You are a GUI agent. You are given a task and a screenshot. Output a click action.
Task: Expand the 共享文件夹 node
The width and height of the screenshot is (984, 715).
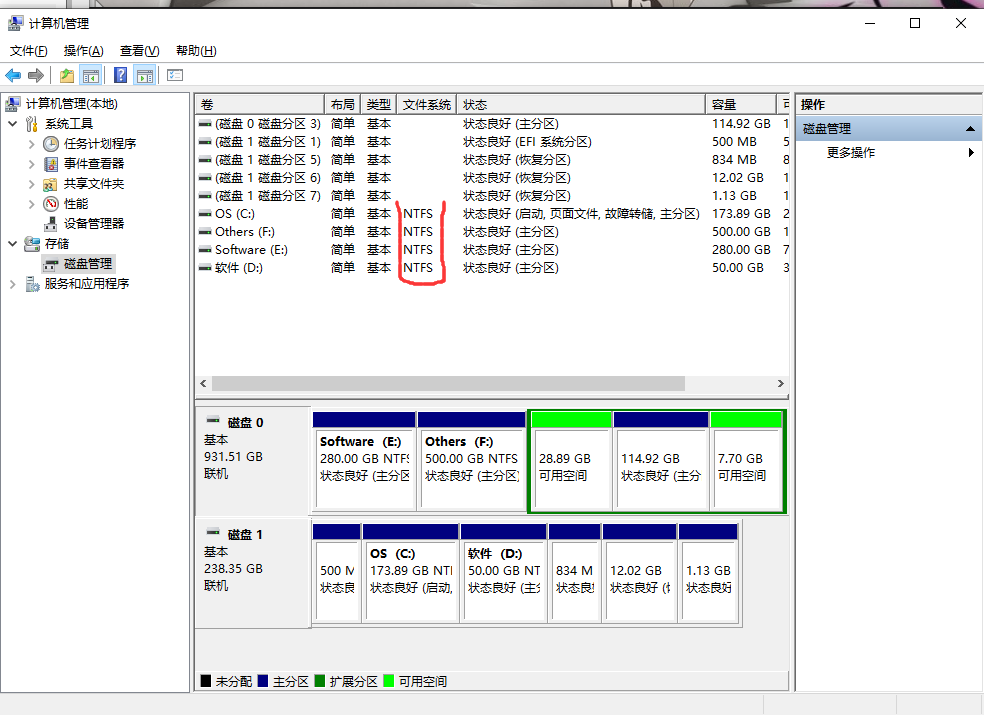[31, 184]
